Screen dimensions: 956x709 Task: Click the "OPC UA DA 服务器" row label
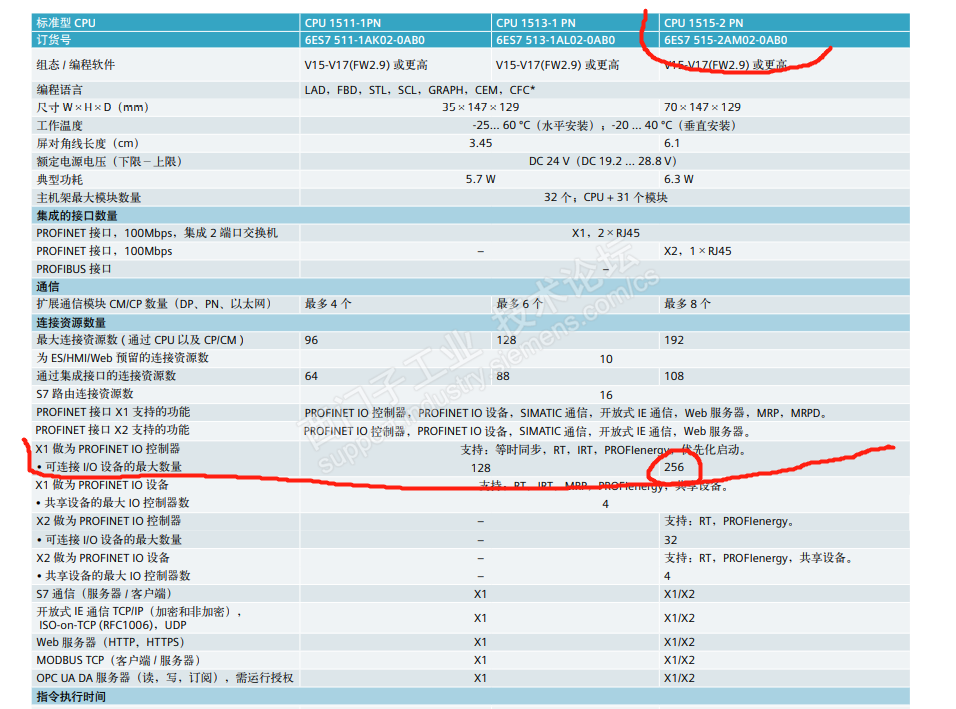coord(165,678)
